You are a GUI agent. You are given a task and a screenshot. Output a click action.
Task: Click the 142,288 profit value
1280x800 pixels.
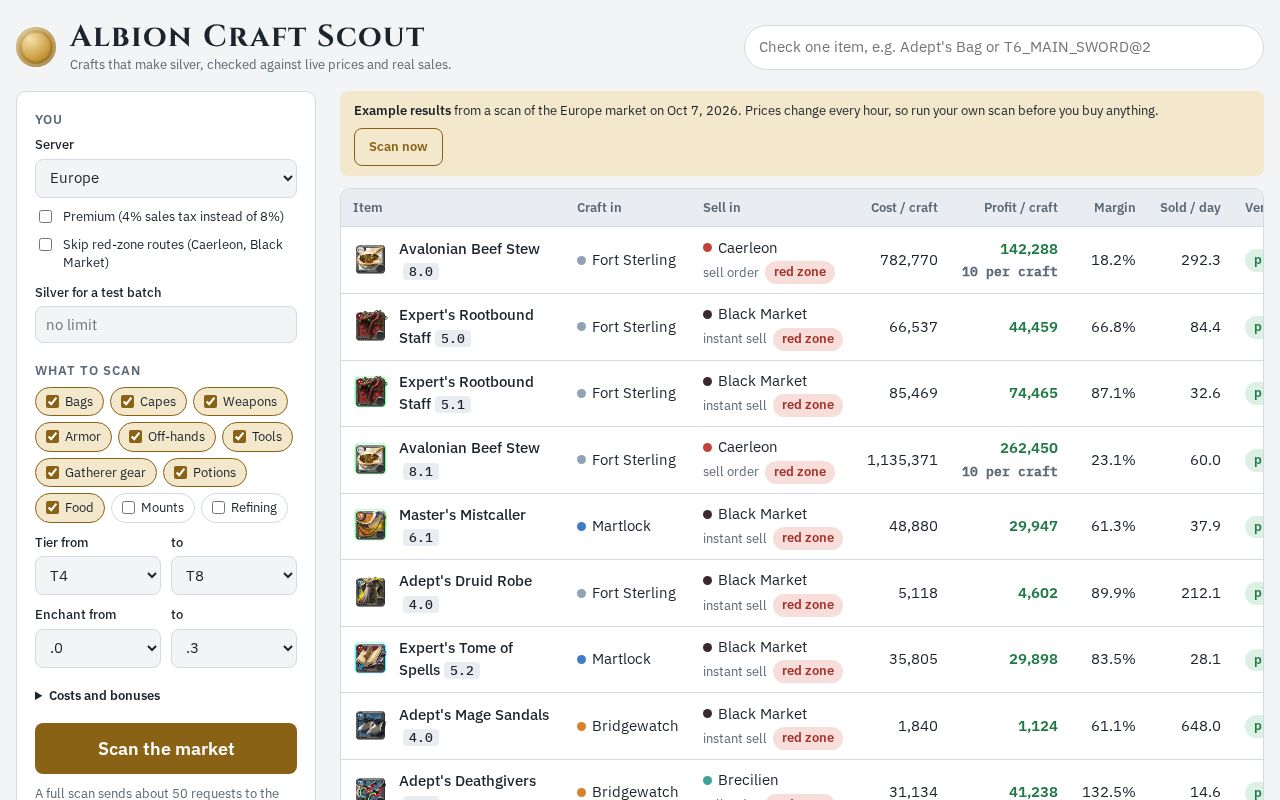(1029, 249)
